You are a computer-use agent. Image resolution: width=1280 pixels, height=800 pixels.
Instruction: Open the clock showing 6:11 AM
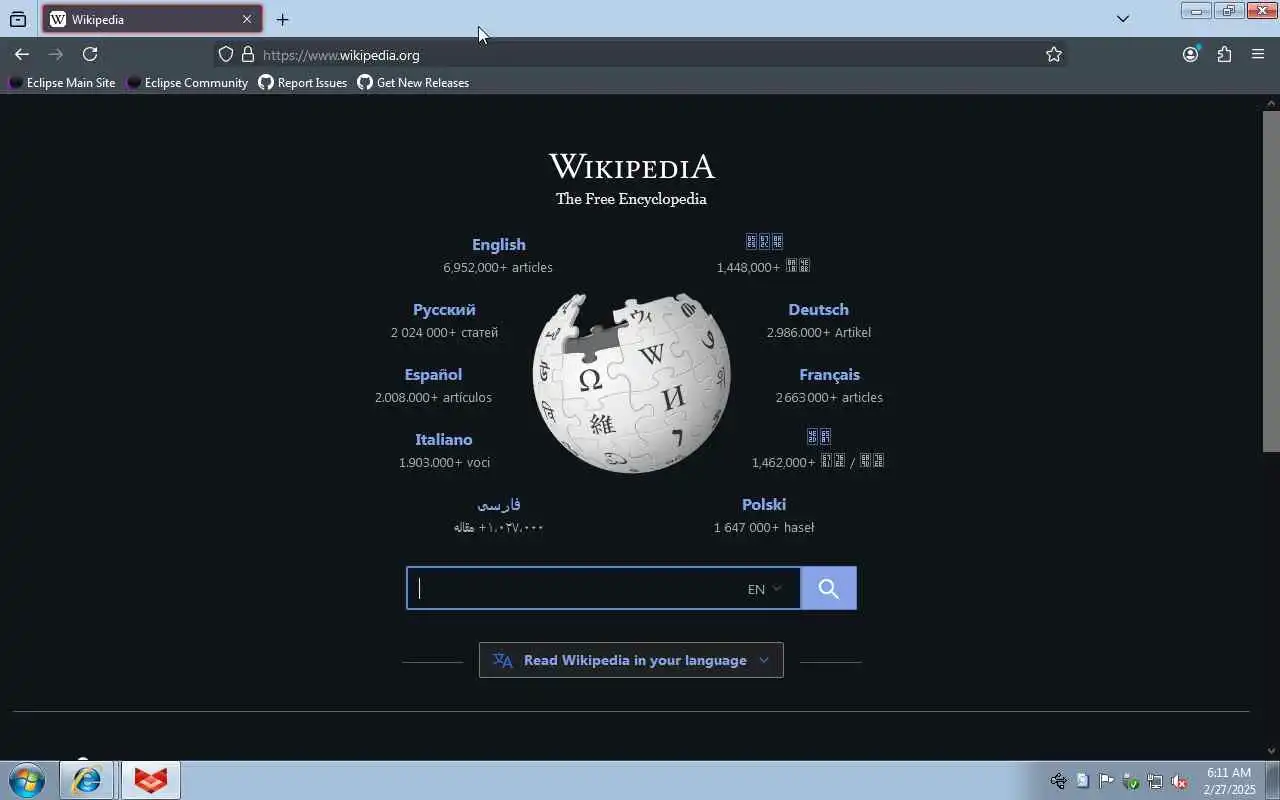(x=1229, y=781)
